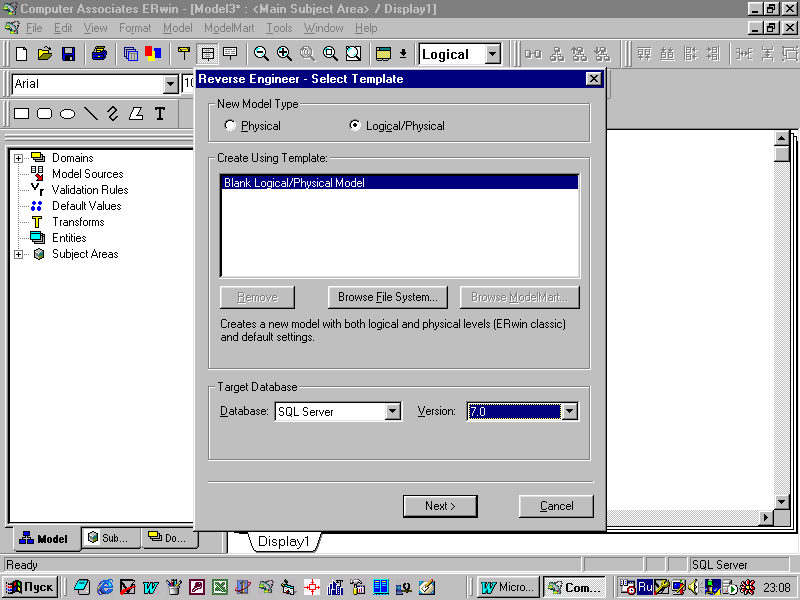Open the Domains node in the model tree

coord(72,158)
